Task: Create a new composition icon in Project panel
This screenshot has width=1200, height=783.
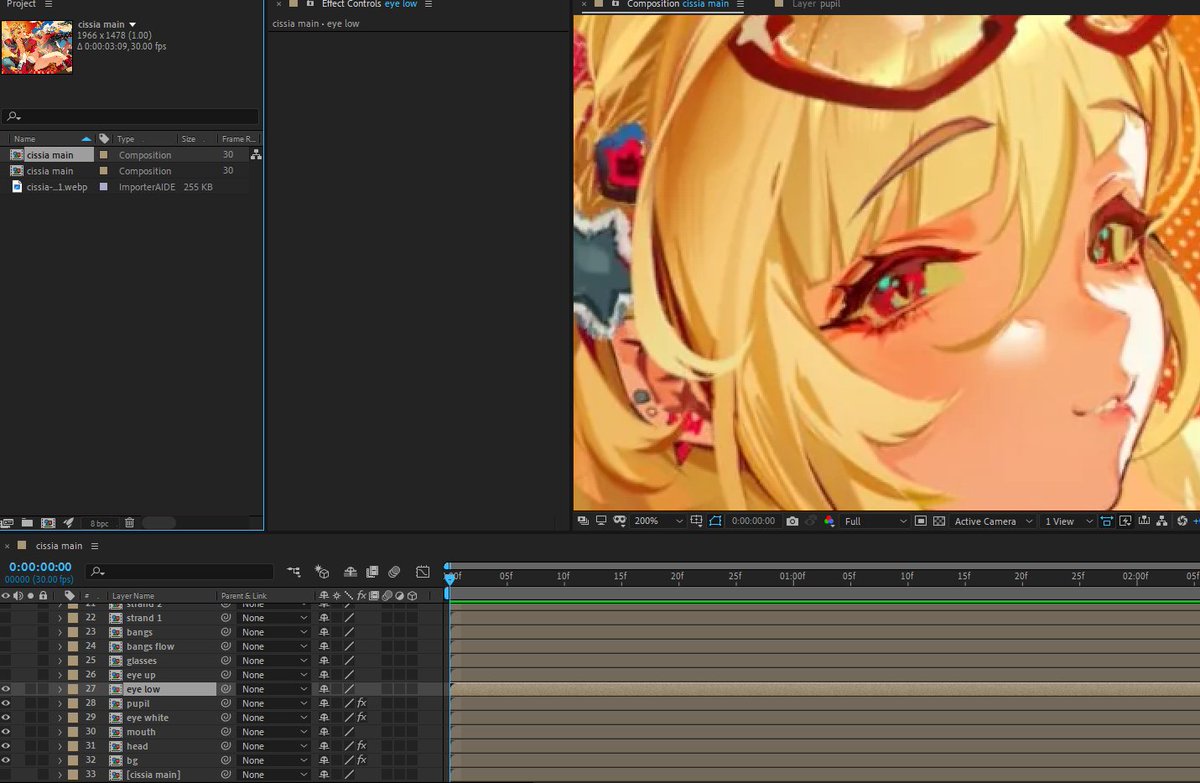Action: click(x=48, y=522)
